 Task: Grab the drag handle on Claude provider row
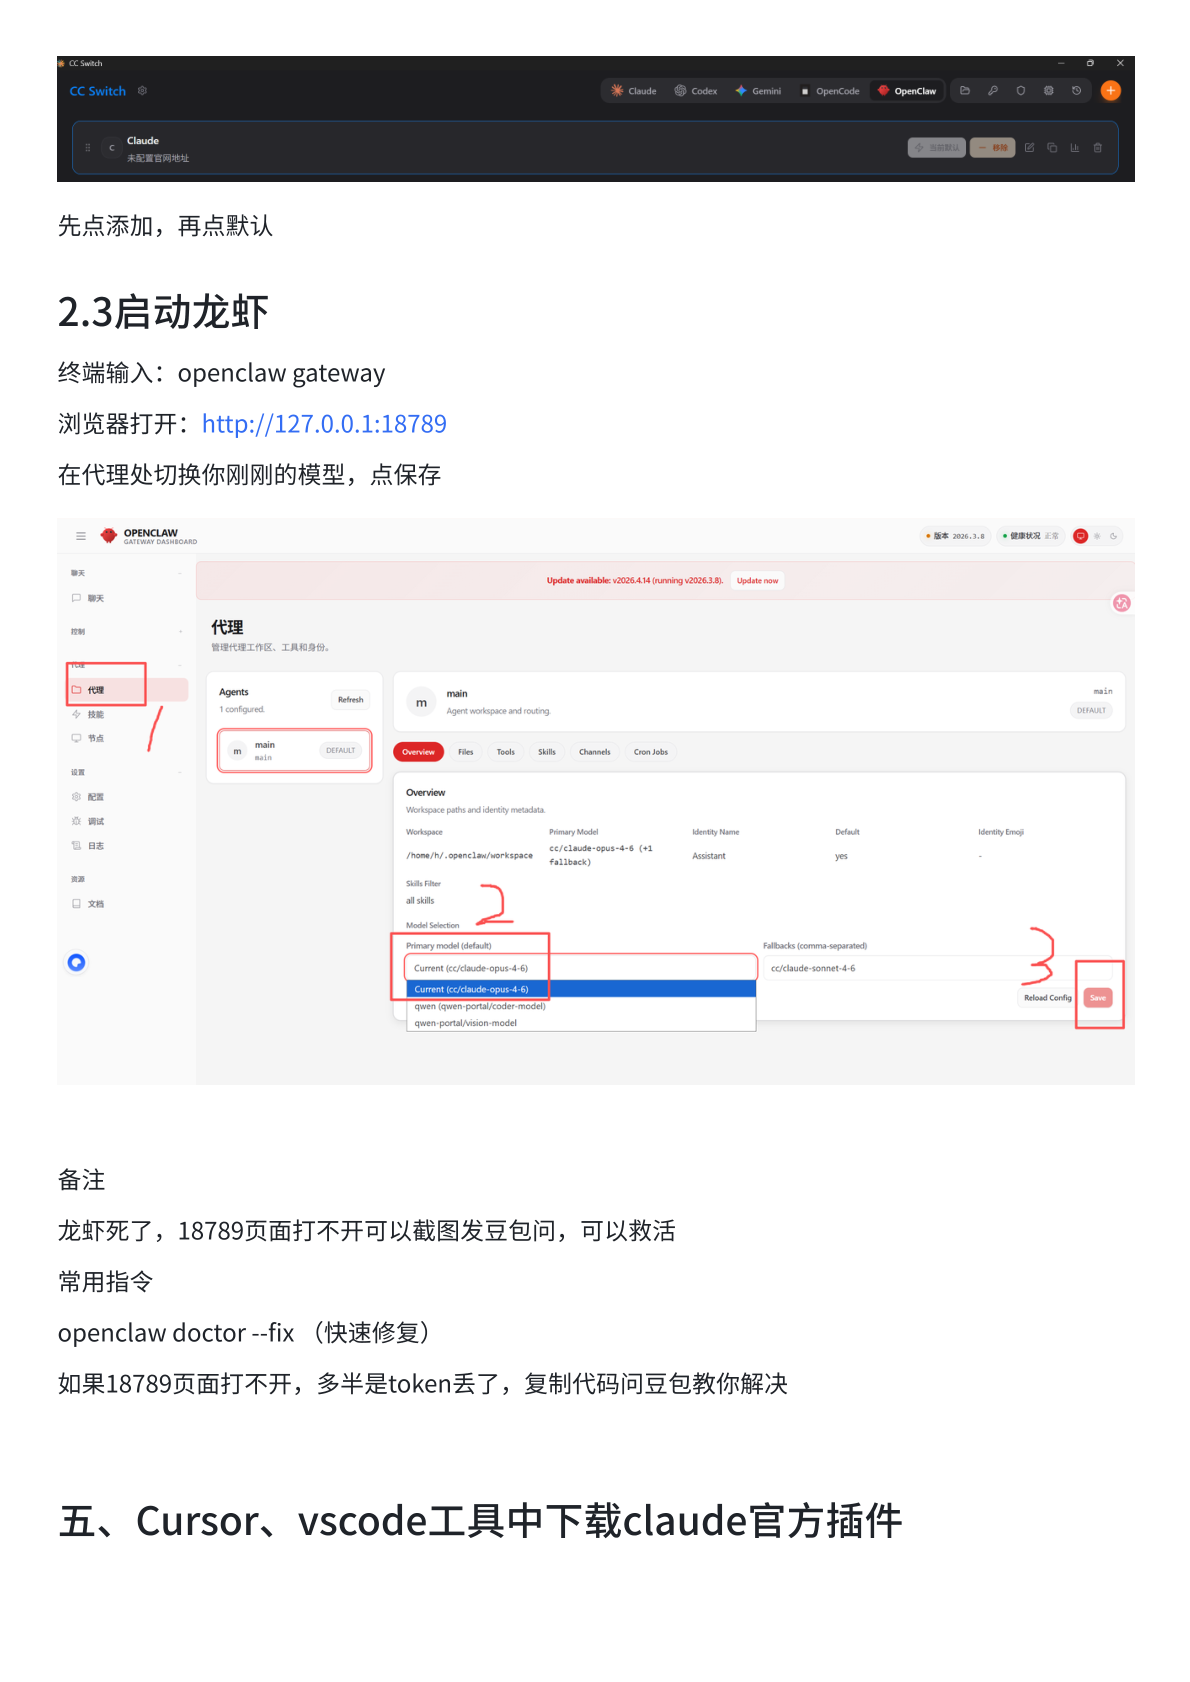(x=88, y=148)
